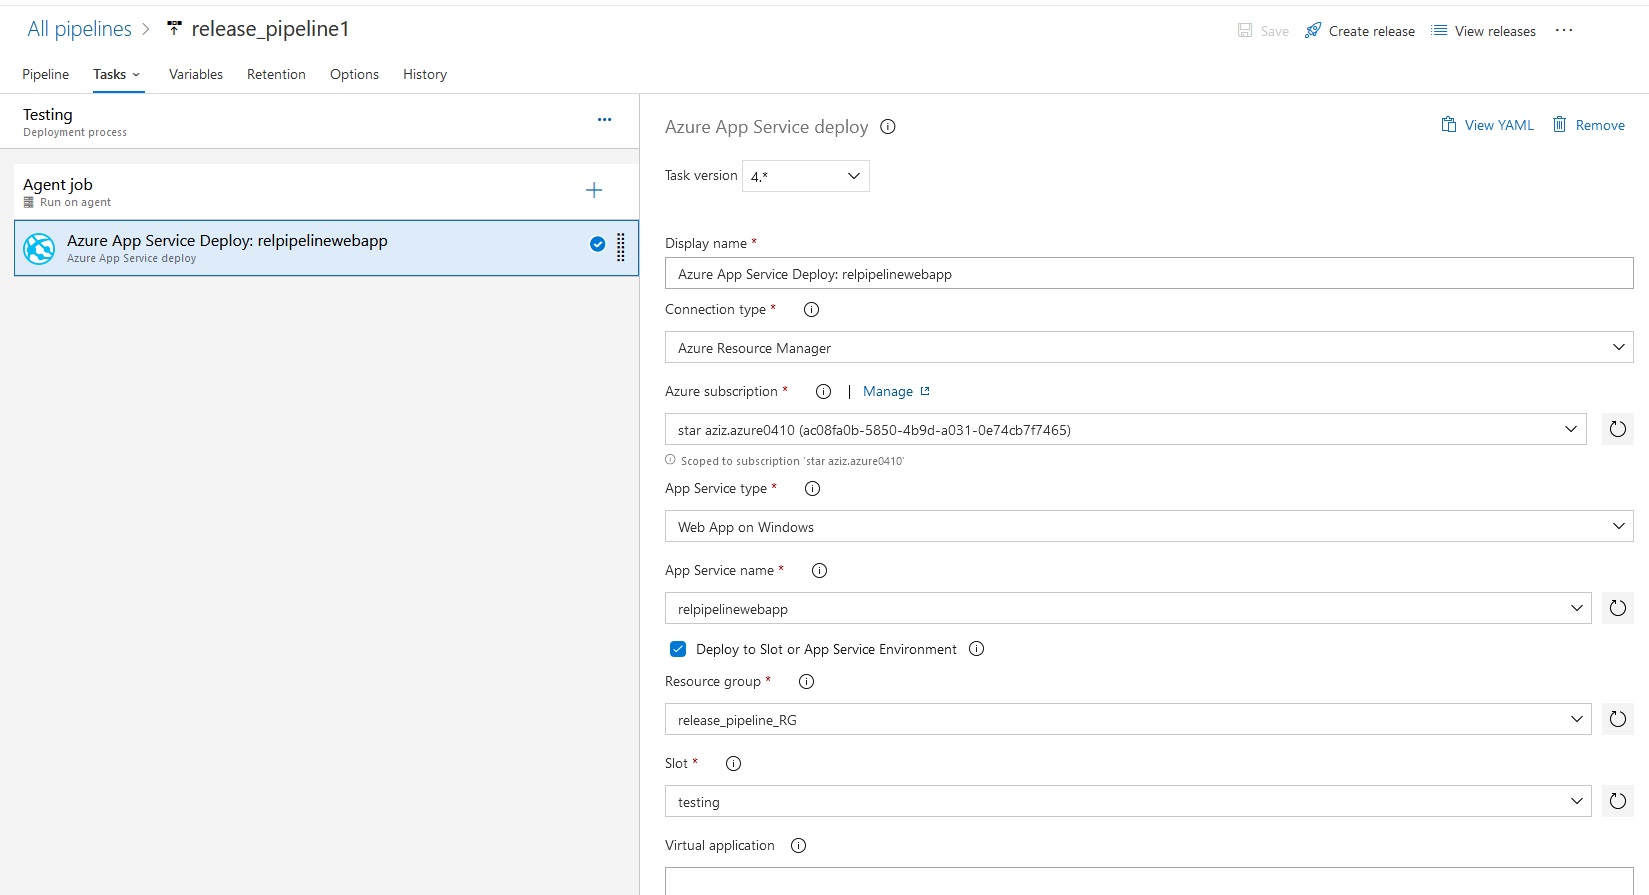Show Azure subscription info icon
1649x895 pixels.
pos(824,392)
